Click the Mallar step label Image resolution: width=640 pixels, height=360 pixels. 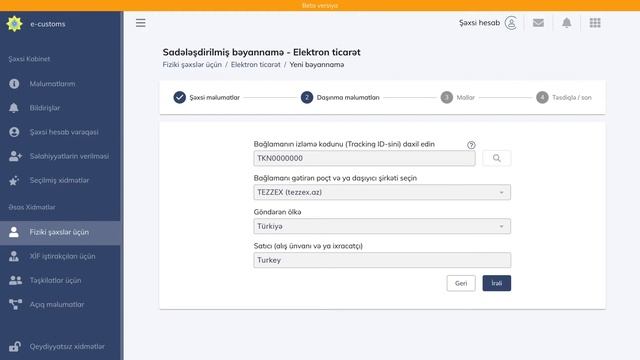pos(465,98)
